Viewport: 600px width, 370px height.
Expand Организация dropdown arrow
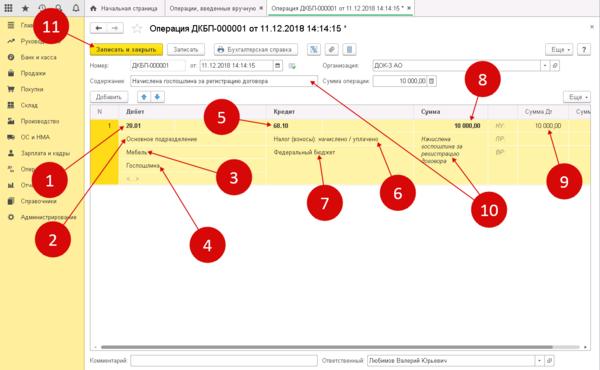545,66
